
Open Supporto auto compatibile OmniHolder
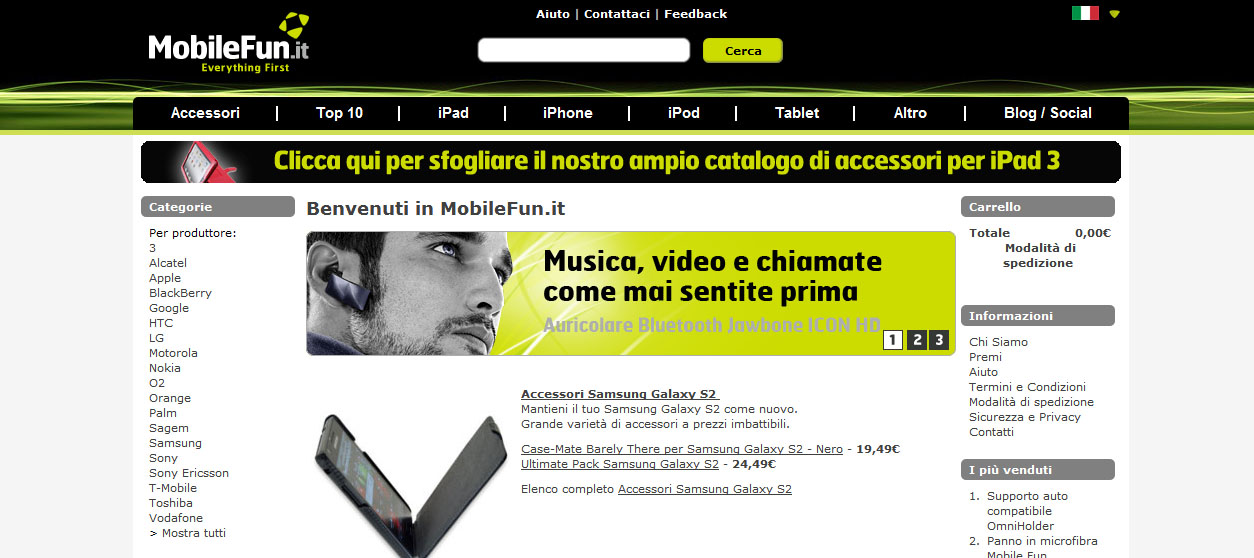[1027, 511]
